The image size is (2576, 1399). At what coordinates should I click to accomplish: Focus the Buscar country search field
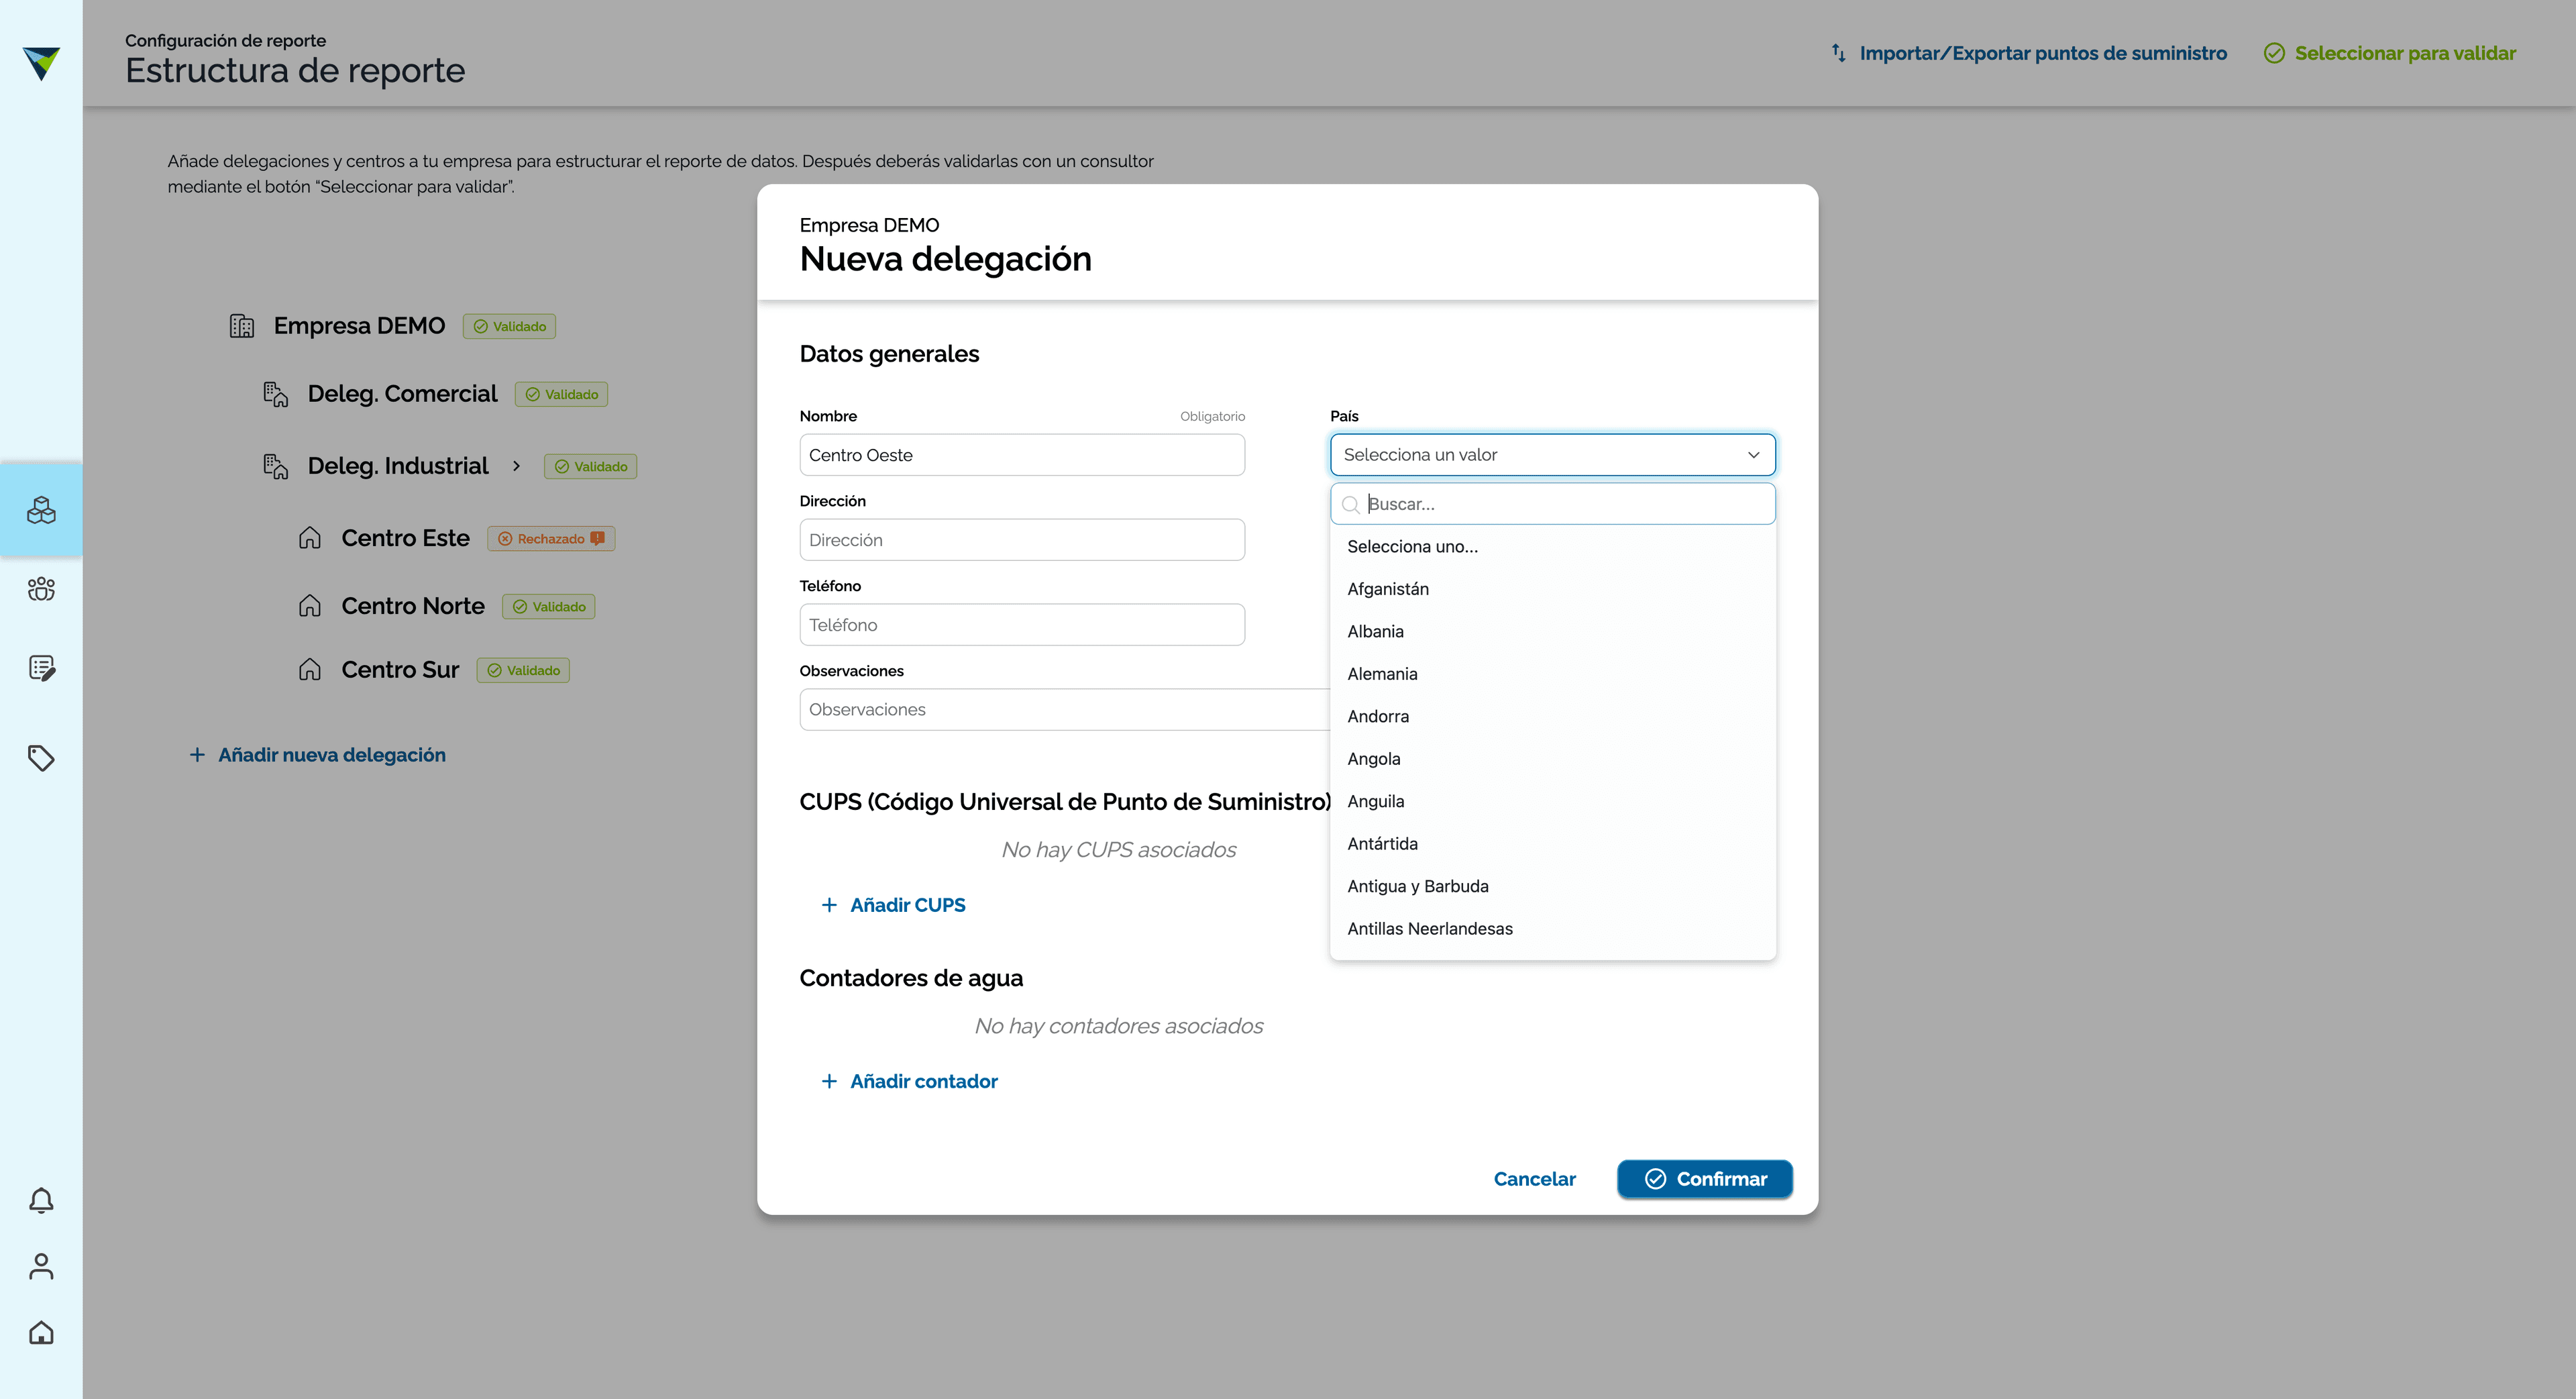click(1552, 504)
